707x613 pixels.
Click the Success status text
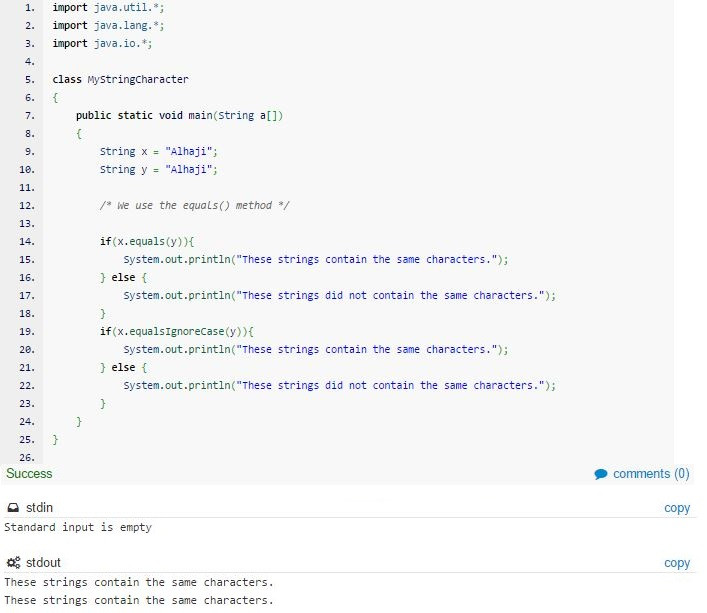pyautogui.click(x=29, y=474)
